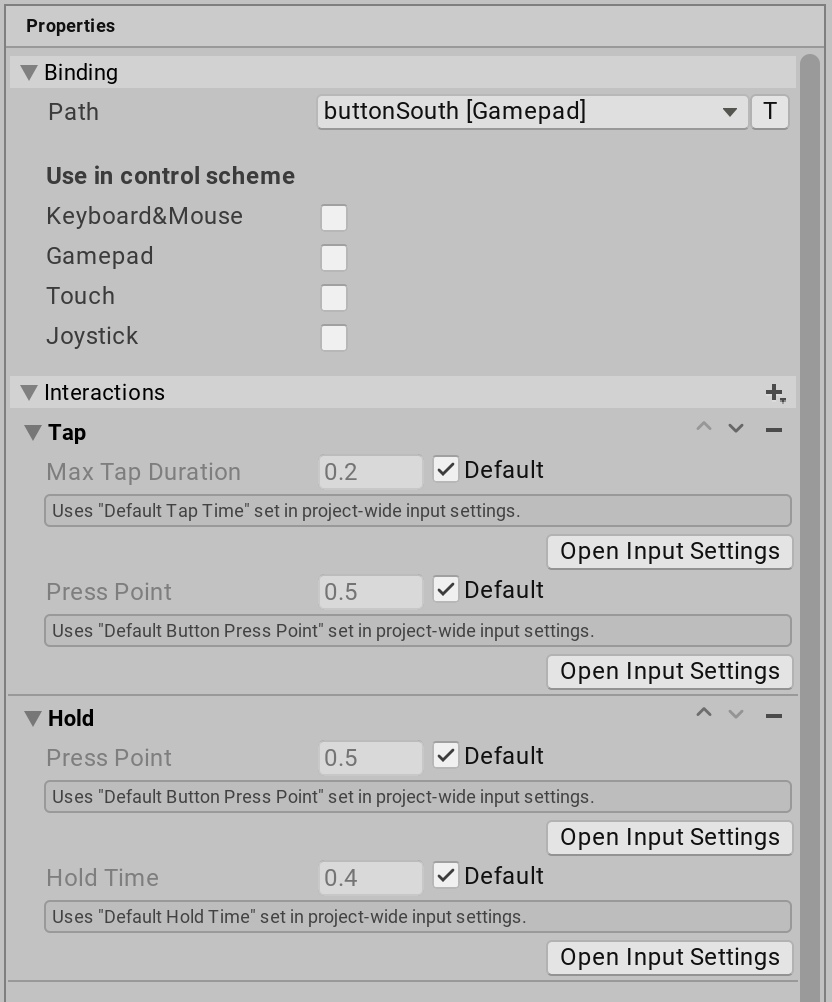Enable the Touch control scheme
This screenshot has height=1002, width=832.
click(x=334, y=297)
